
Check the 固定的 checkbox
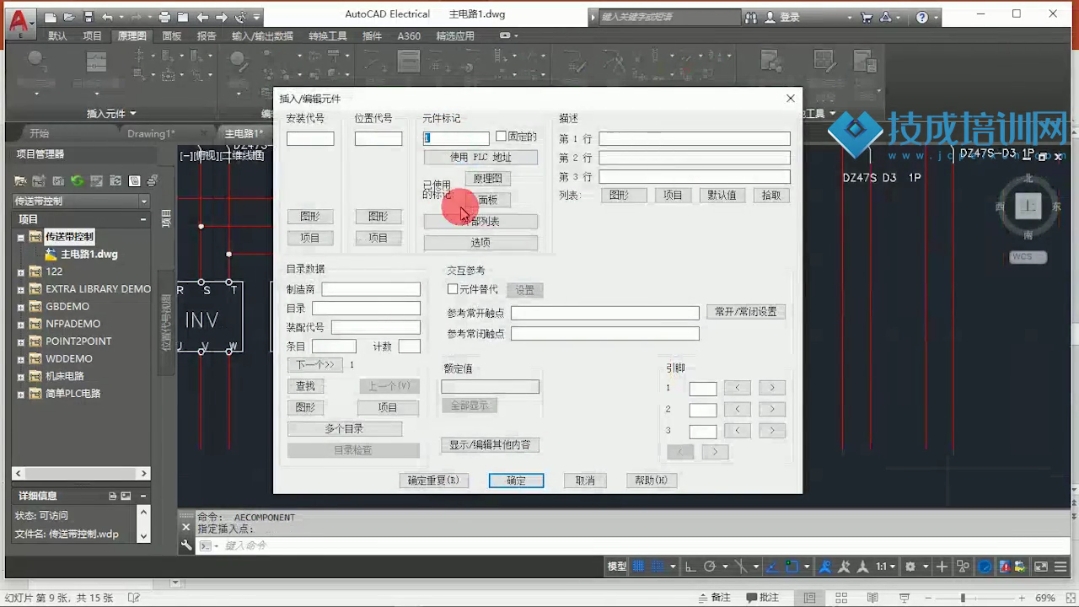[x=501, y=136]
